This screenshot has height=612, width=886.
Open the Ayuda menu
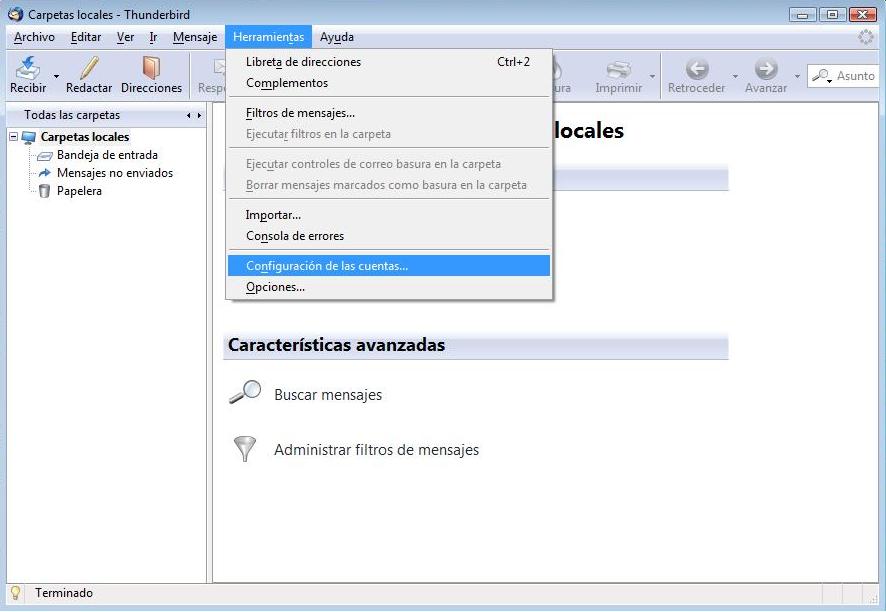point(337,37)
